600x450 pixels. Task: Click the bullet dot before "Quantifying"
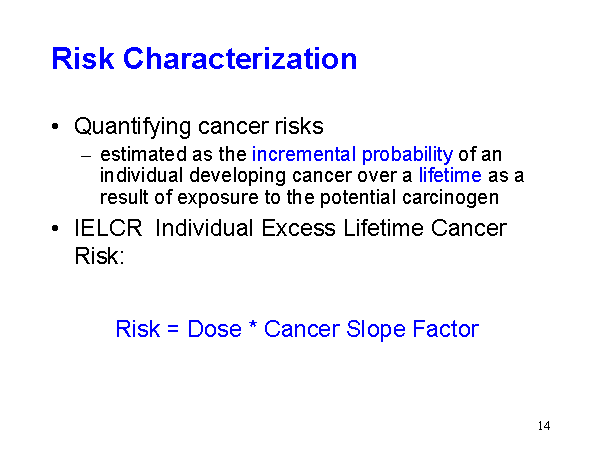56,128
